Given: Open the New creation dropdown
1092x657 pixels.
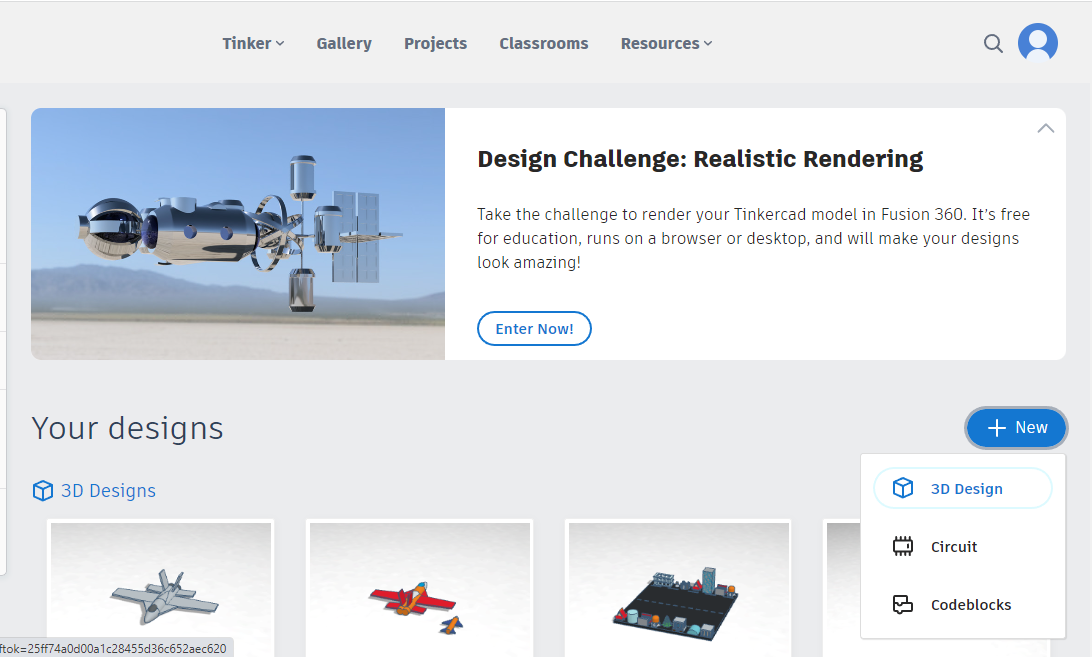Looking at the screenshot, I should [1016, 427].
